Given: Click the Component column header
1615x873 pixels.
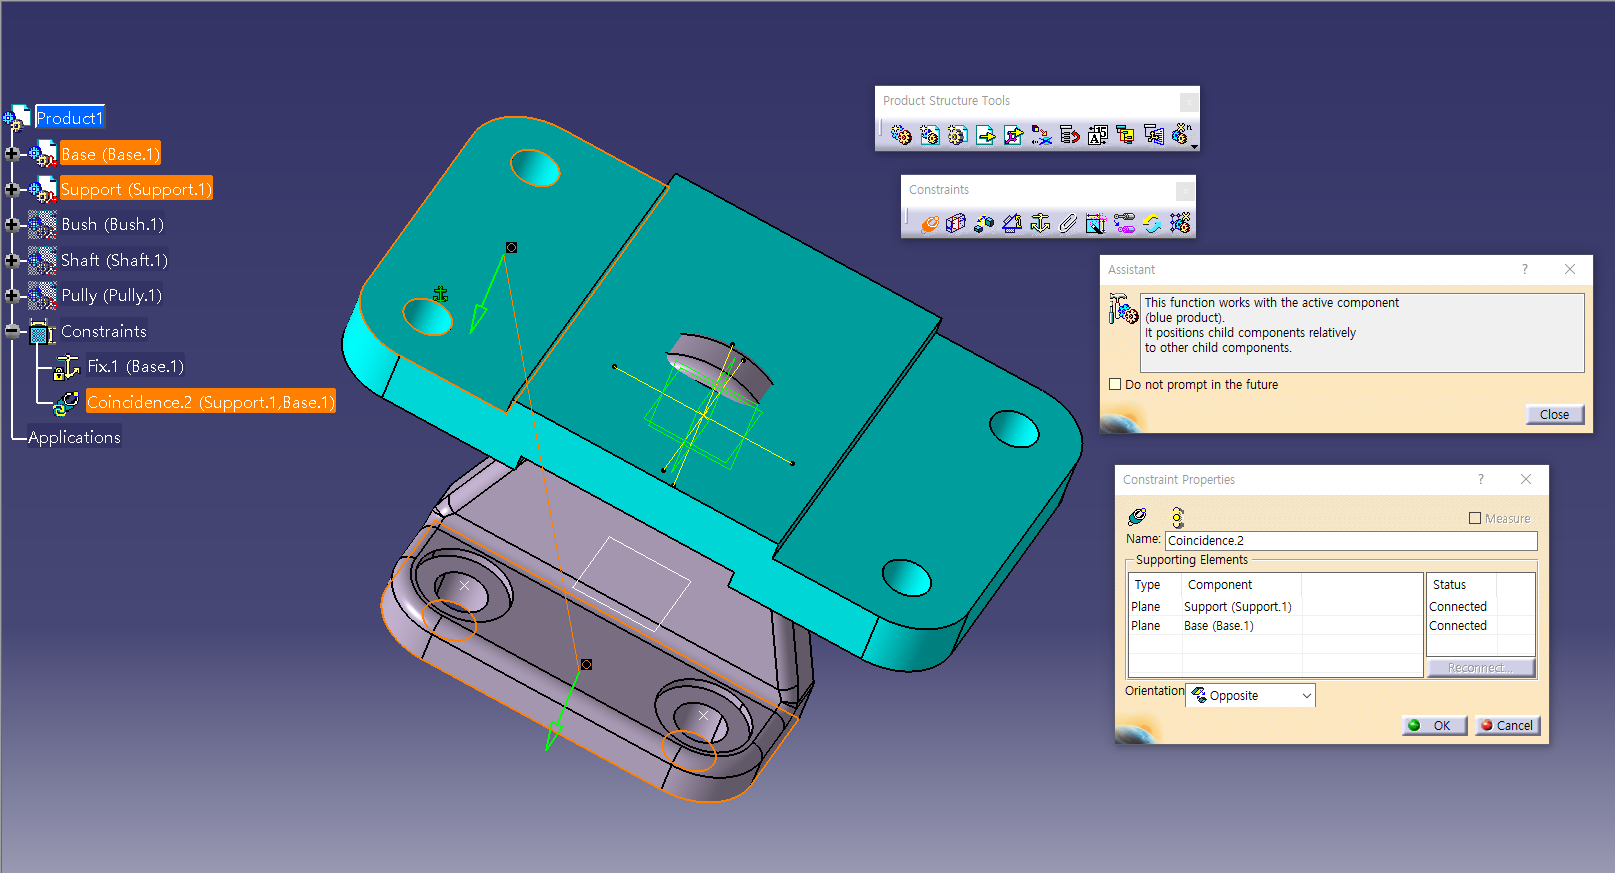Looking at the screenshot, I should (1241, 585).
